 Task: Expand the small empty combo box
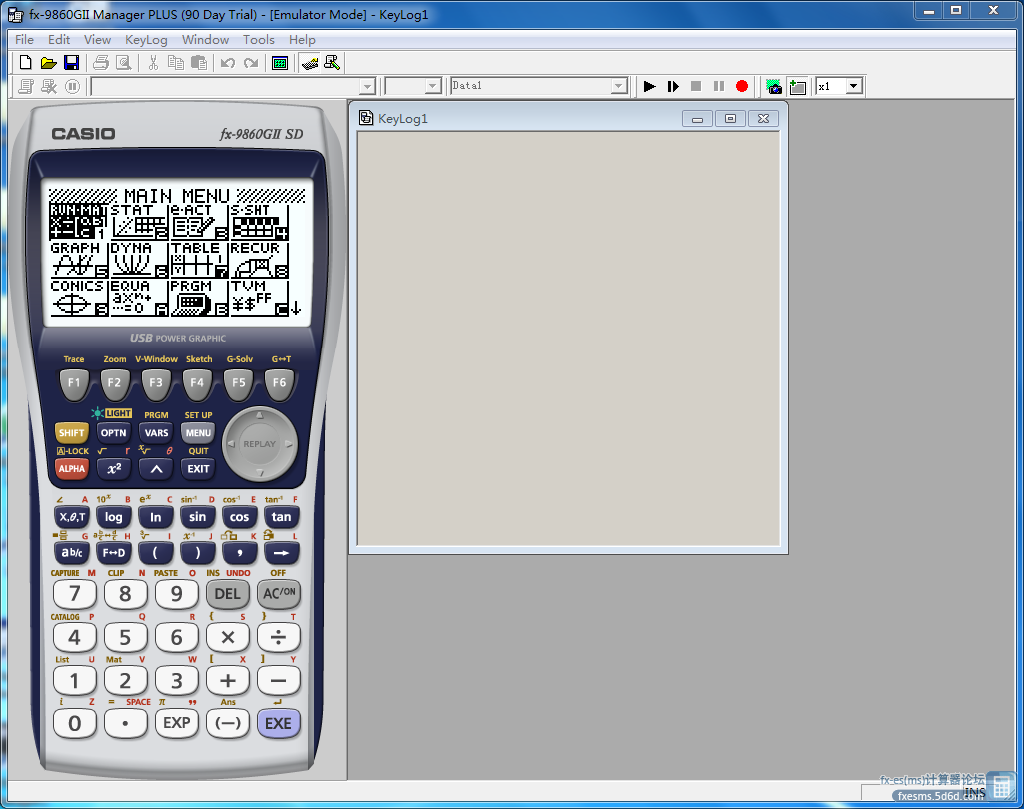click(x=434, y=86)
